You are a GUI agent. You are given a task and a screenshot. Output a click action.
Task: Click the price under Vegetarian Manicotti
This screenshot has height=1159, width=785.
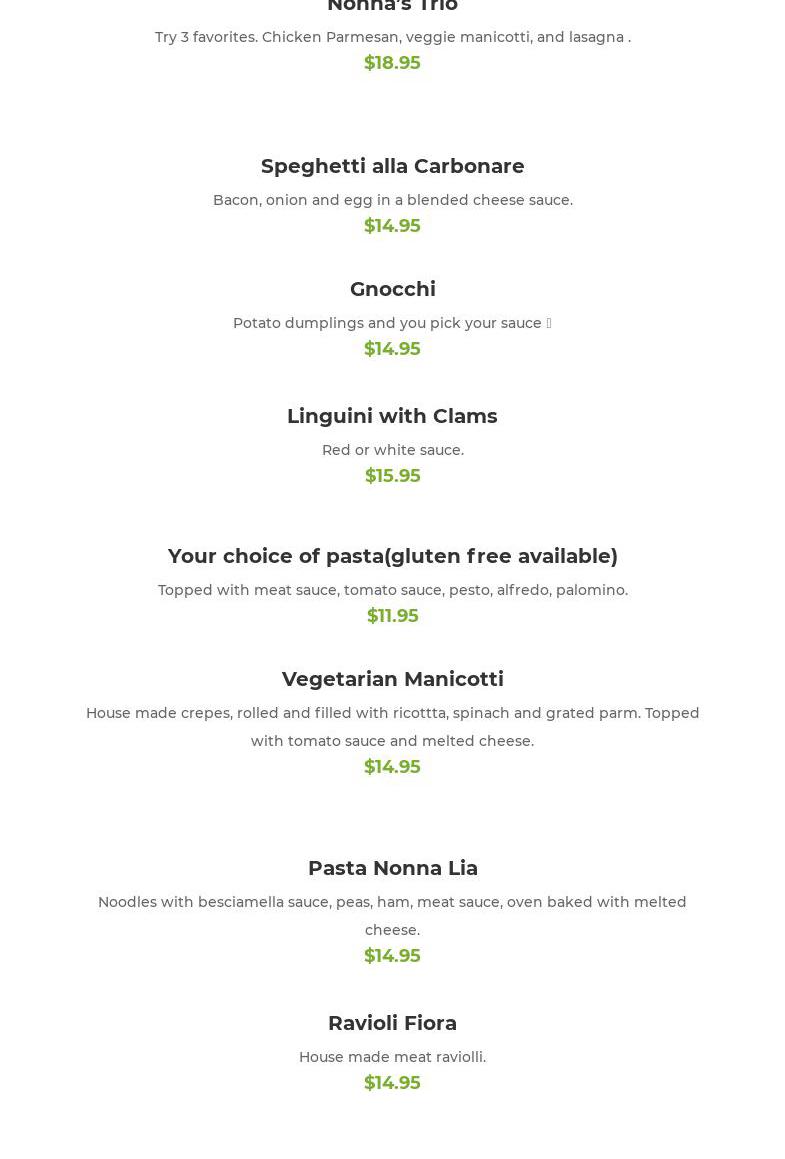pos(392,767)
